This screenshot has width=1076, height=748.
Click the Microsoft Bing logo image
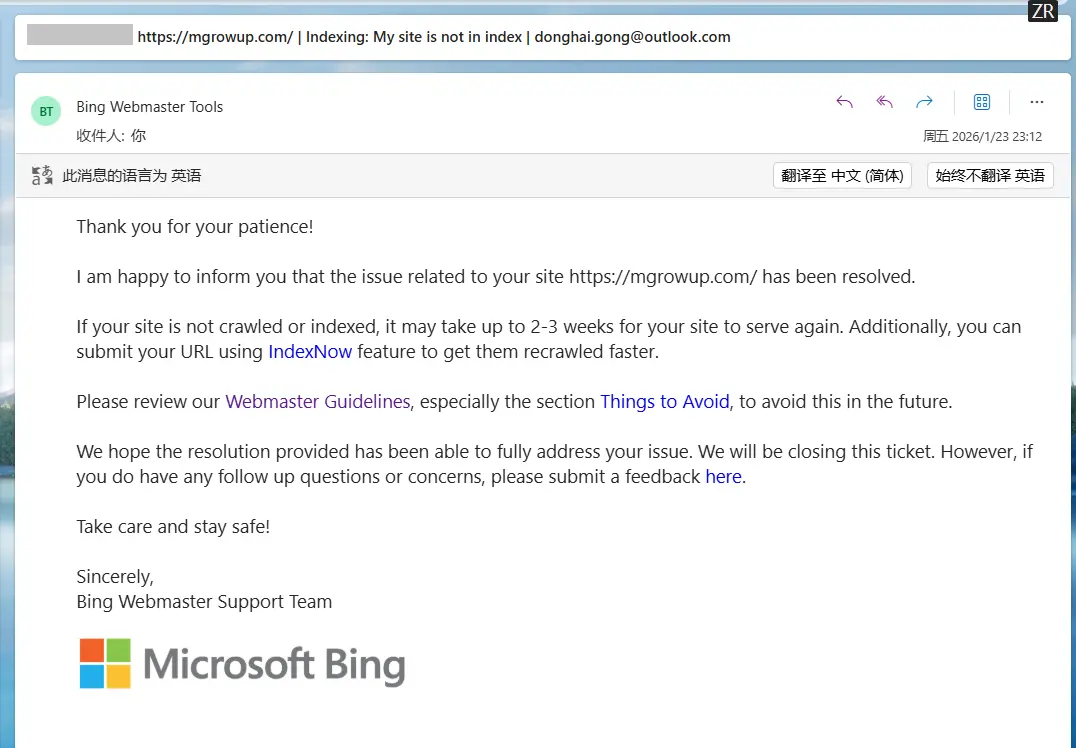(x=243, y=664)
